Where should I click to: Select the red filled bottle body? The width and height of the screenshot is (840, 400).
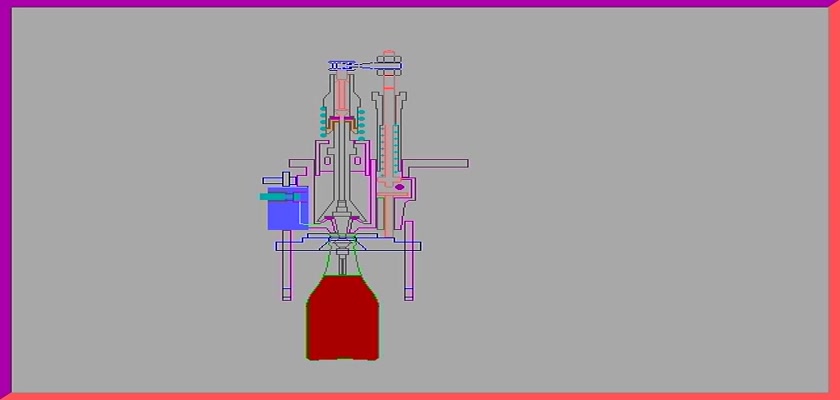click(x=343, y=318)
